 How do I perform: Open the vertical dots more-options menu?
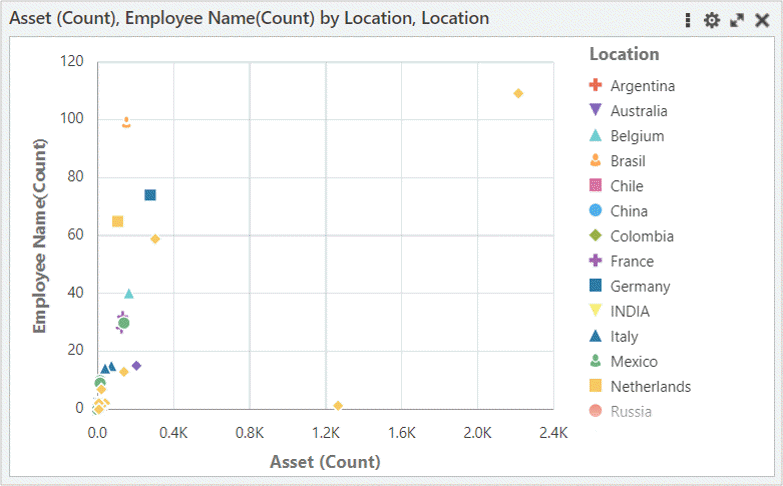click(x=688, y=20)
